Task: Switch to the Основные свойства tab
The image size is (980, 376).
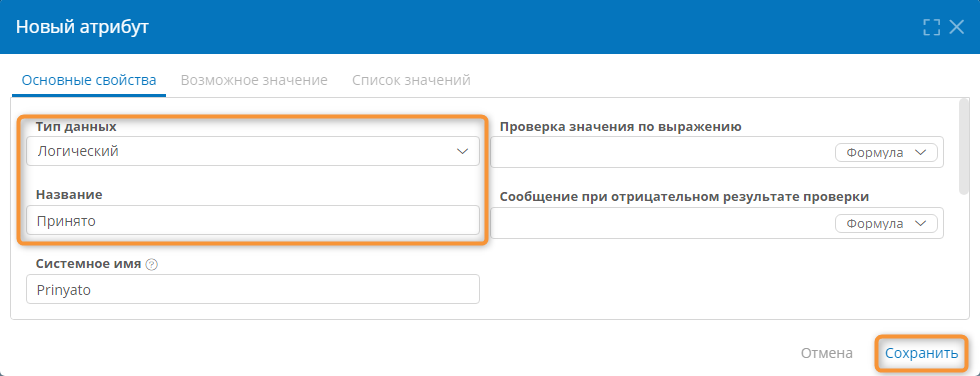Action: (x=89, y=81)
